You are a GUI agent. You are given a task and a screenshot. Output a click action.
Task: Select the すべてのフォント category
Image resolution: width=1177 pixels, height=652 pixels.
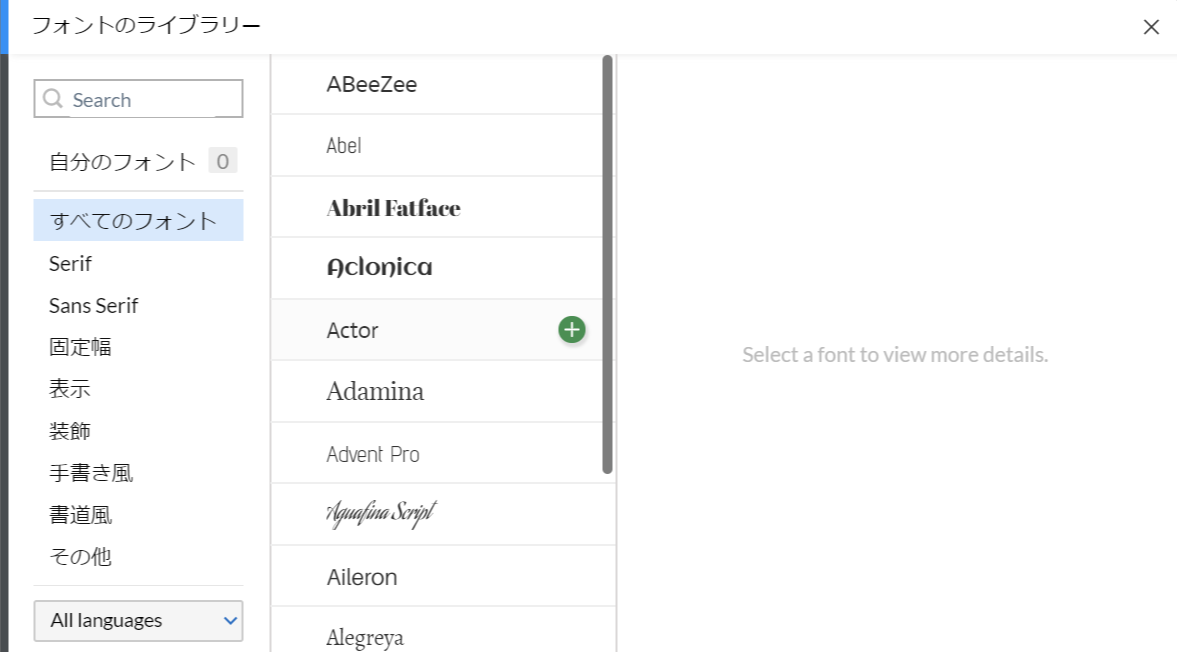[133, 221]
